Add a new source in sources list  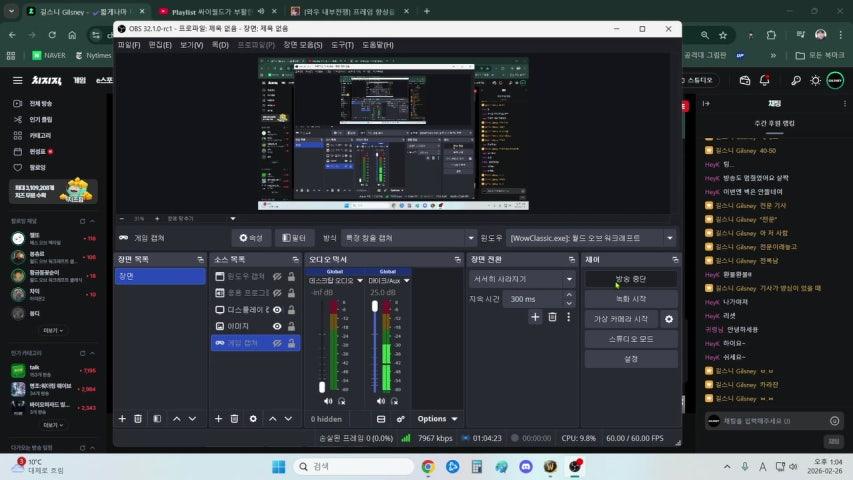(219, 419)
